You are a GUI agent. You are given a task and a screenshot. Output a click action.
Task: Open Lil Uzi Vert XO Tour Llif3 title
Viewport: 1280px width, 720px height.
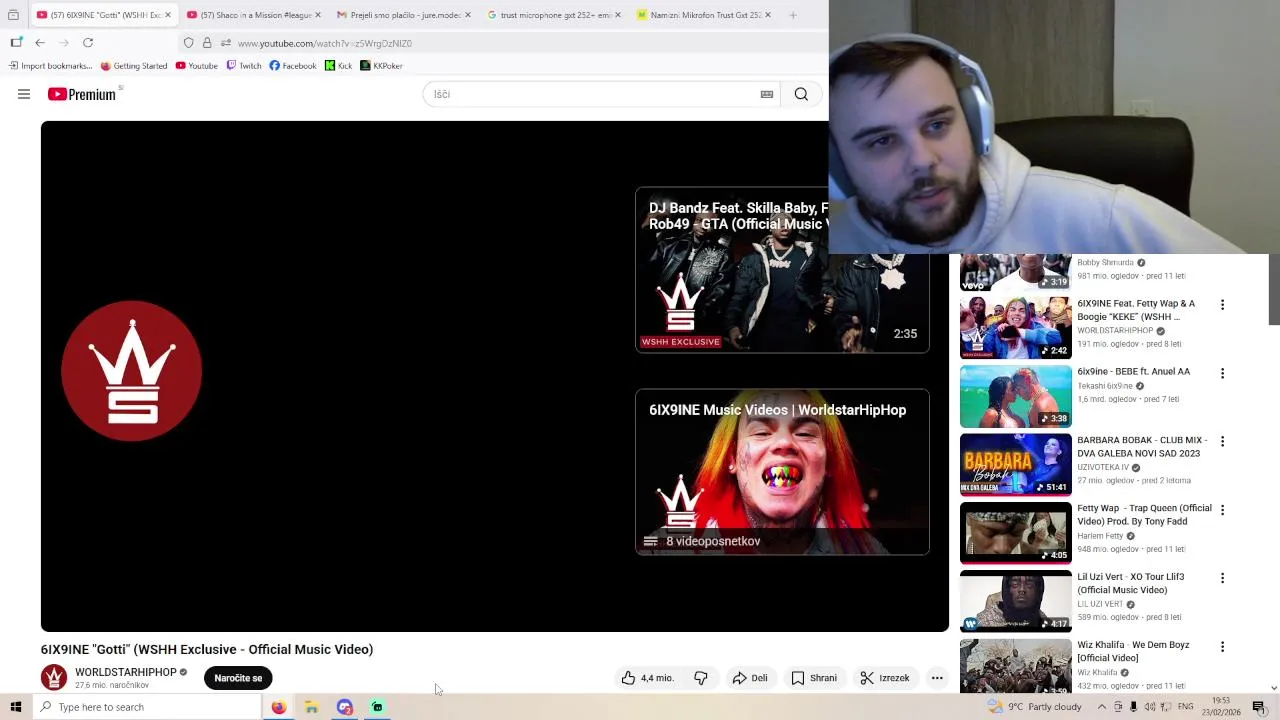(1130, 583)
